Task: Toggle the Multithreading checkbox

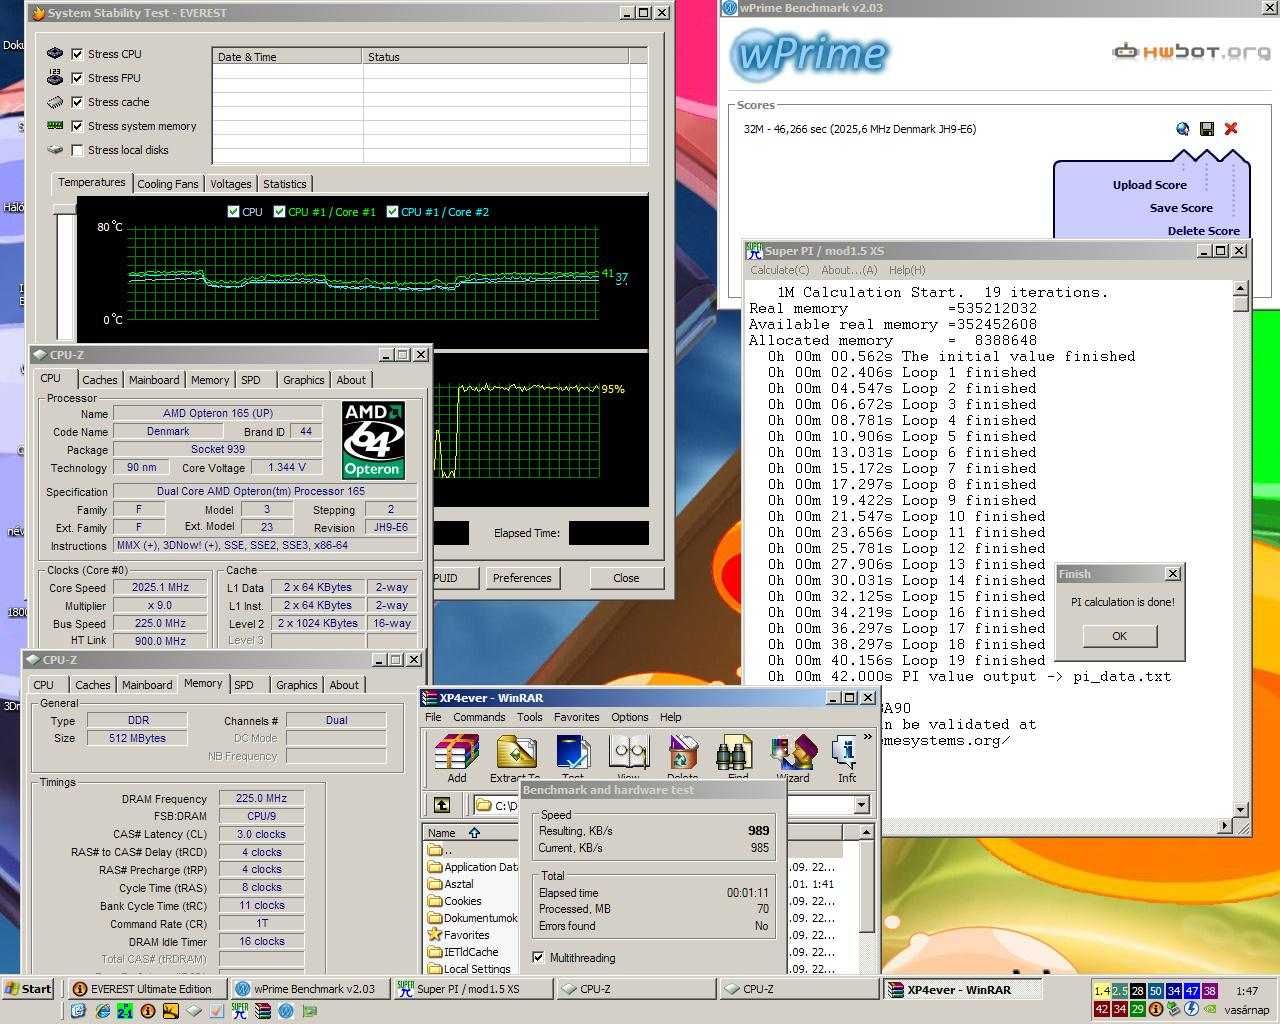Action: [539, 957]
